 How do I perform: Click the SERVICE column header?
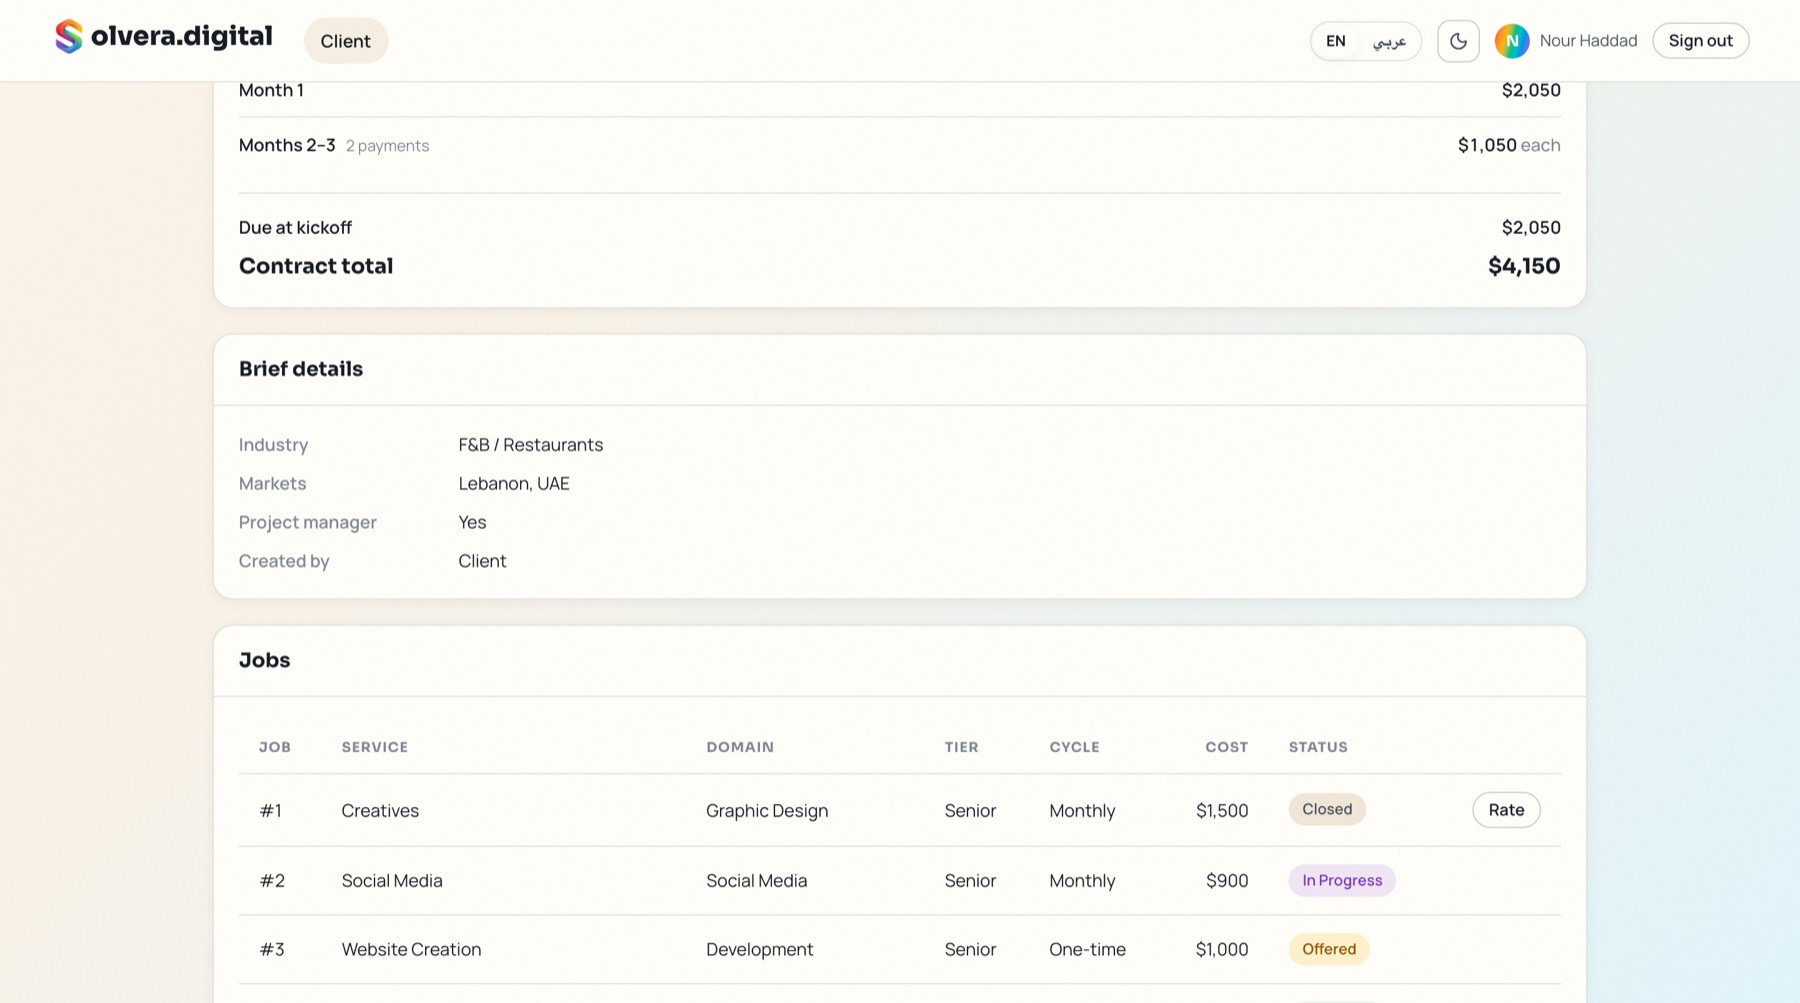click(375, 747)
